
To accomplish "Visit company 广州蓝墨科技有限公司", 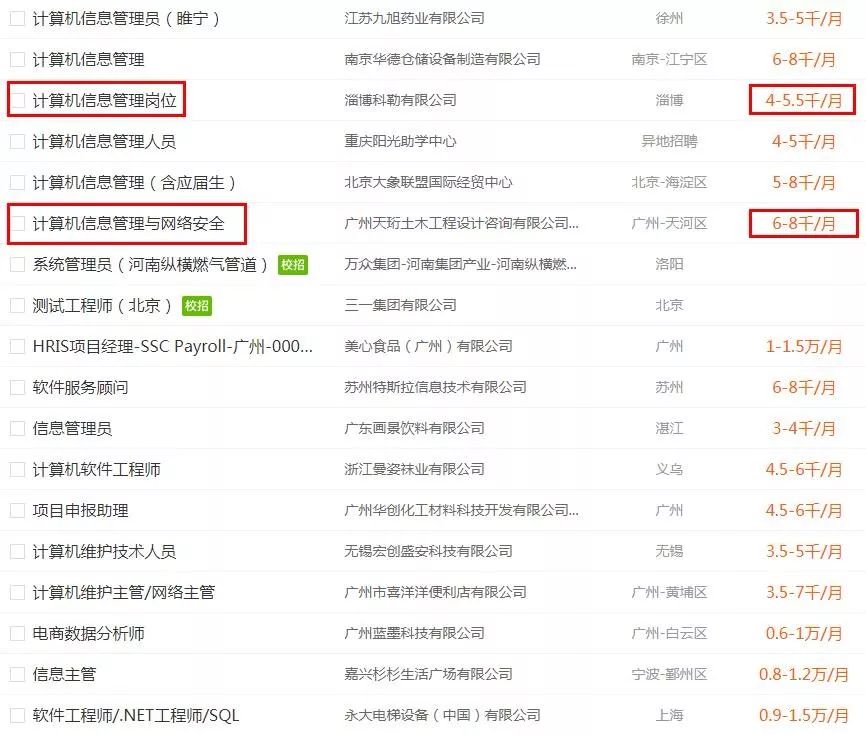I will [414, 633].
